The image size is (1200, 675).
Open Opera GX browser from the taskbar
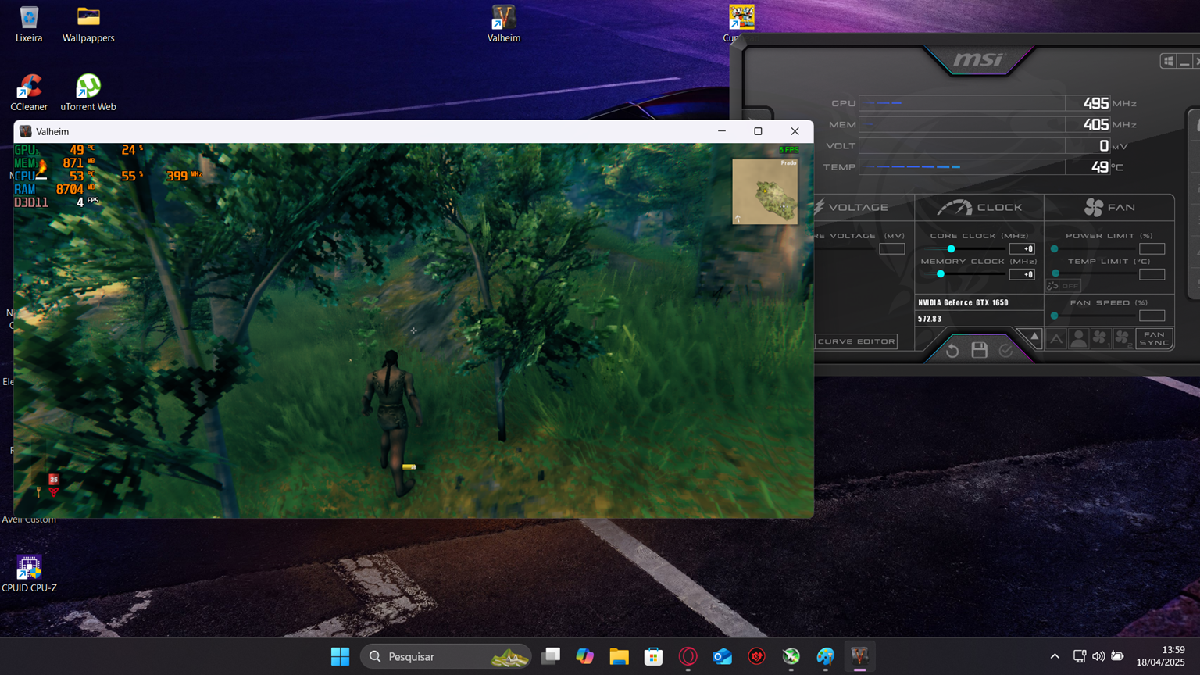688,657
